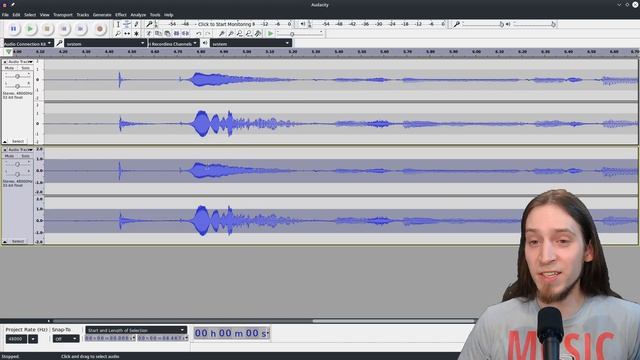Open the Project Rate dropdown arrow
Screen dimensions: 640x360
(x=33, y=339)
